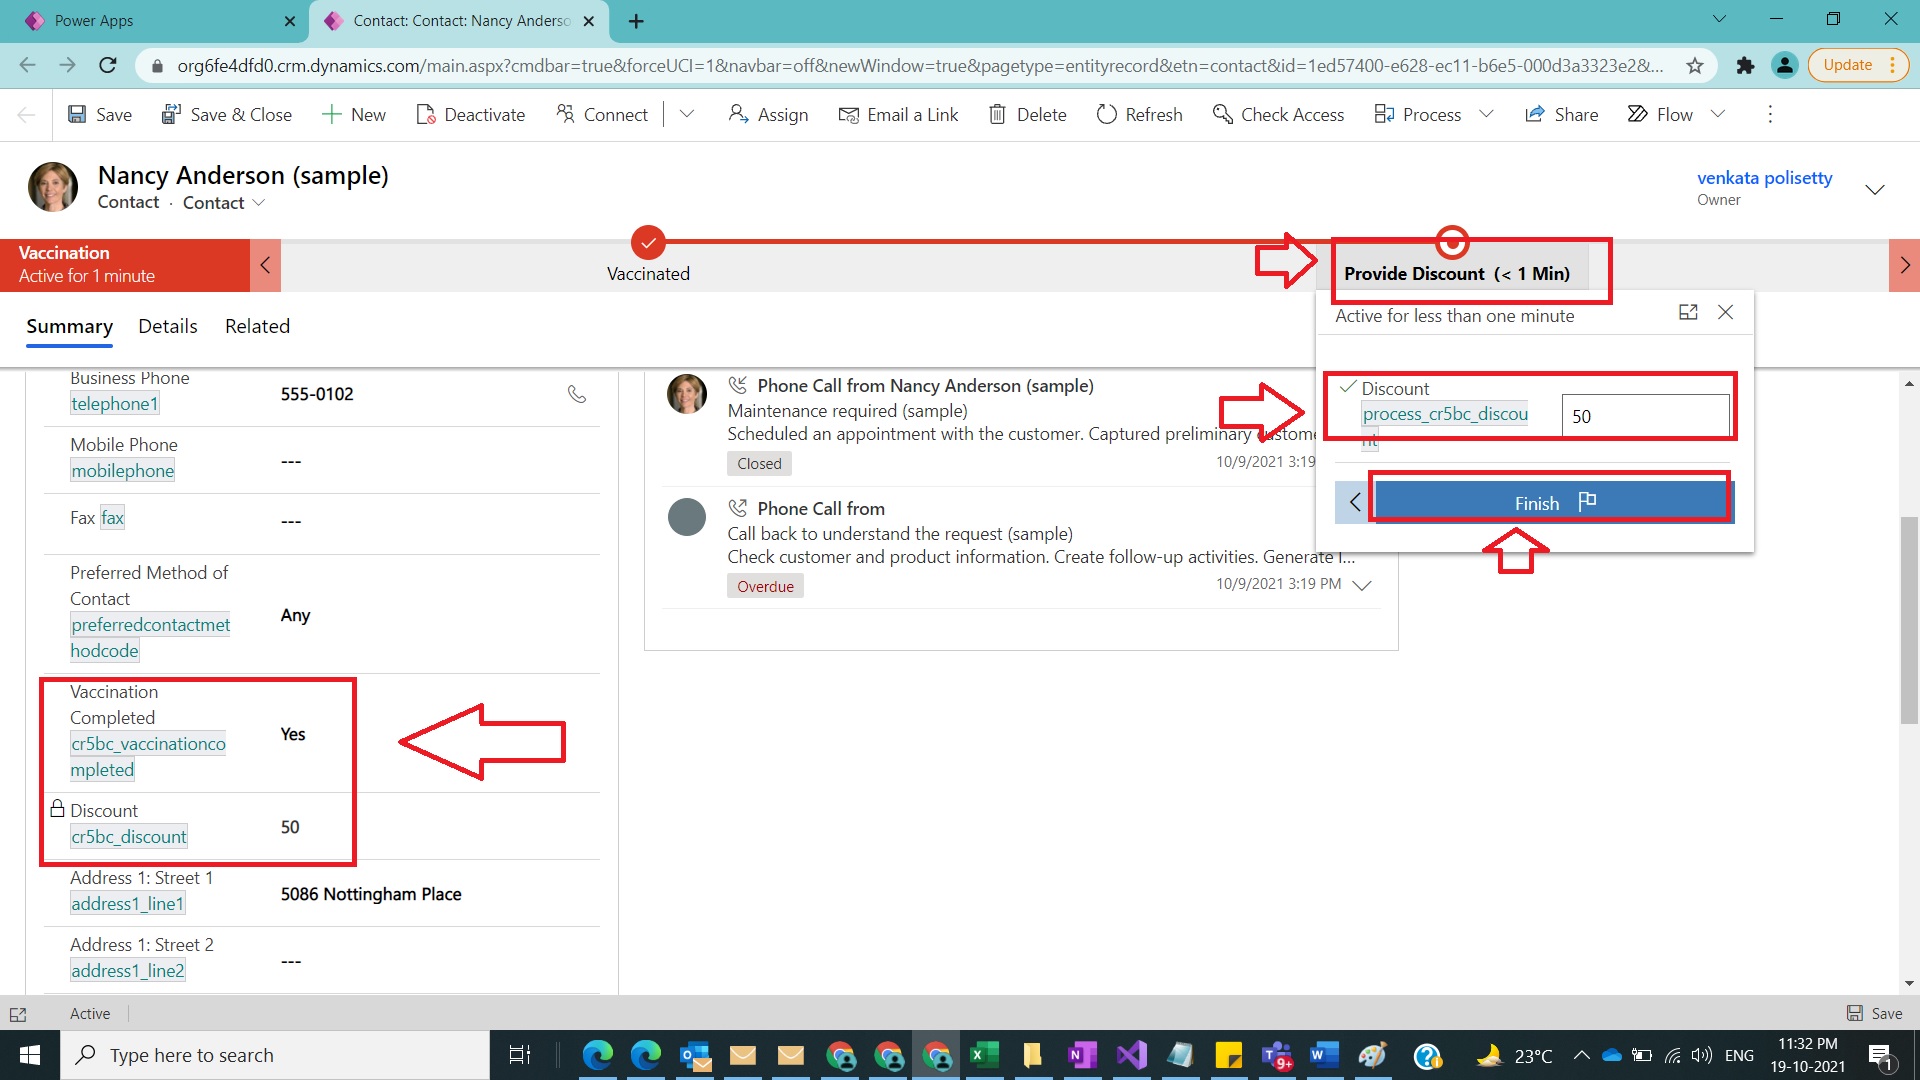Click the Save icon in command bar

[x=77, y=114]
